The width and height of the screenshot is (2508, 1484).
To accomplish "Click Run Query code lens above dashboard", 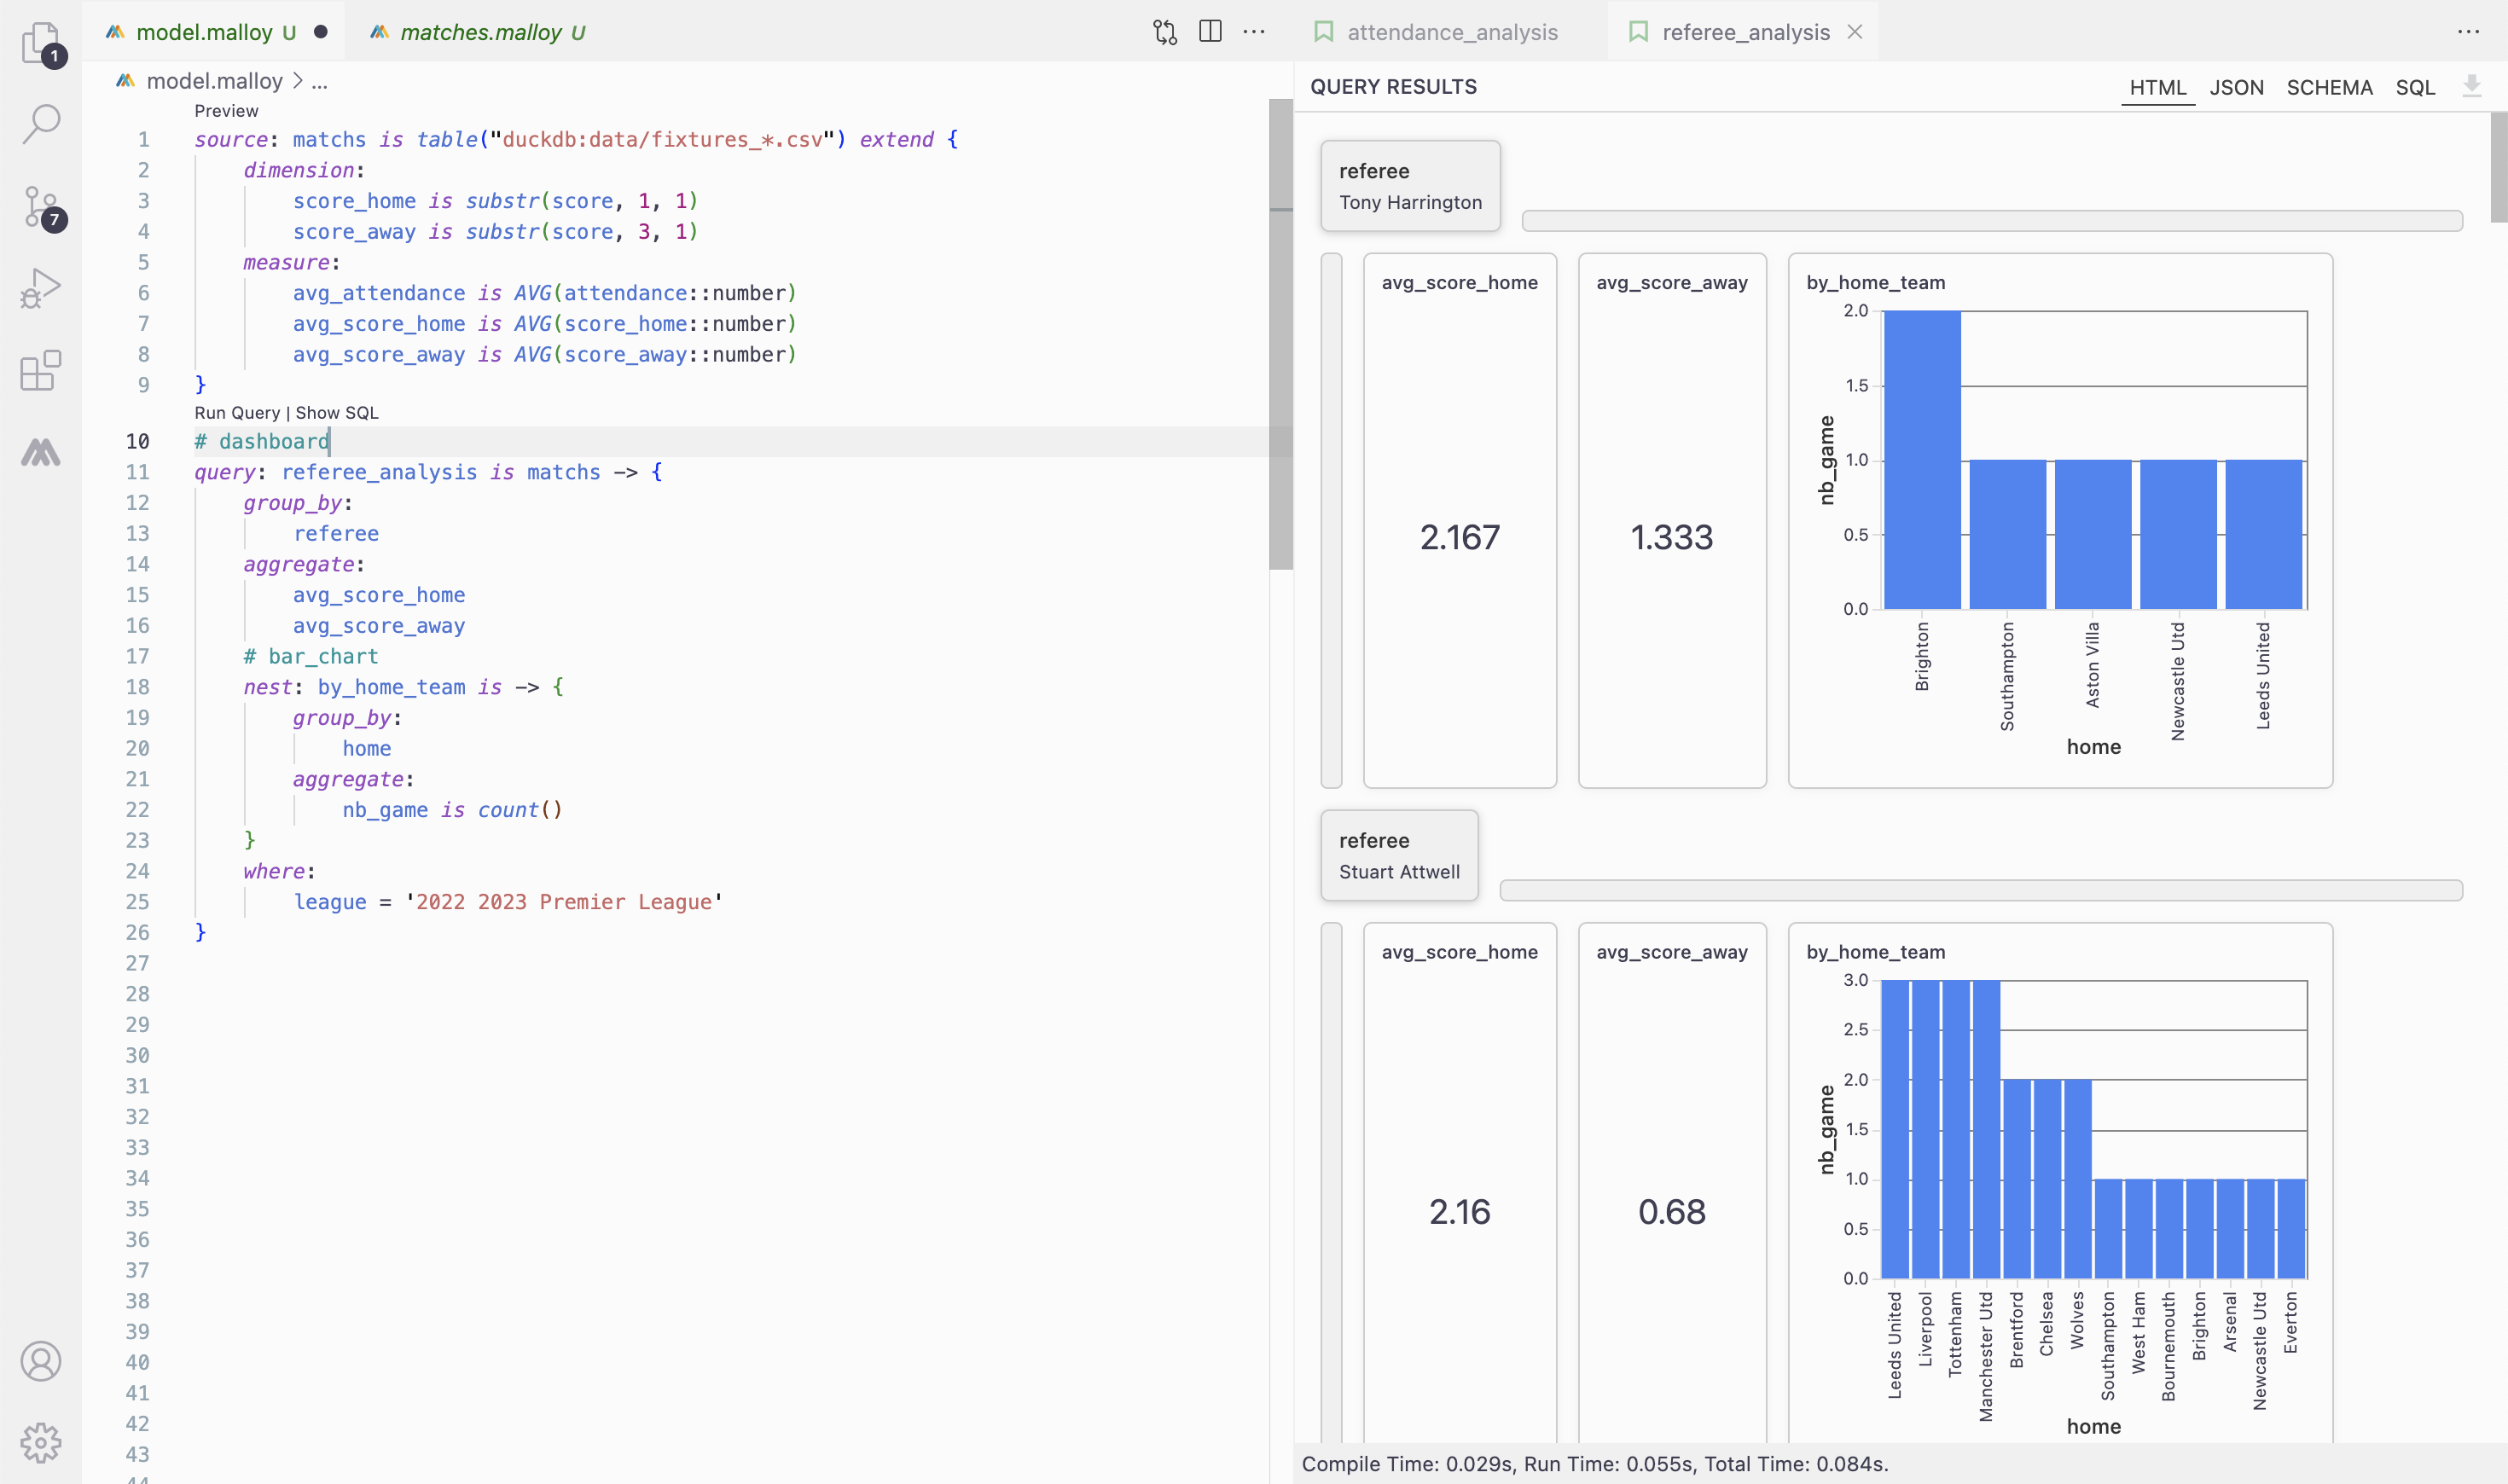I will click(x=237, y=413).
